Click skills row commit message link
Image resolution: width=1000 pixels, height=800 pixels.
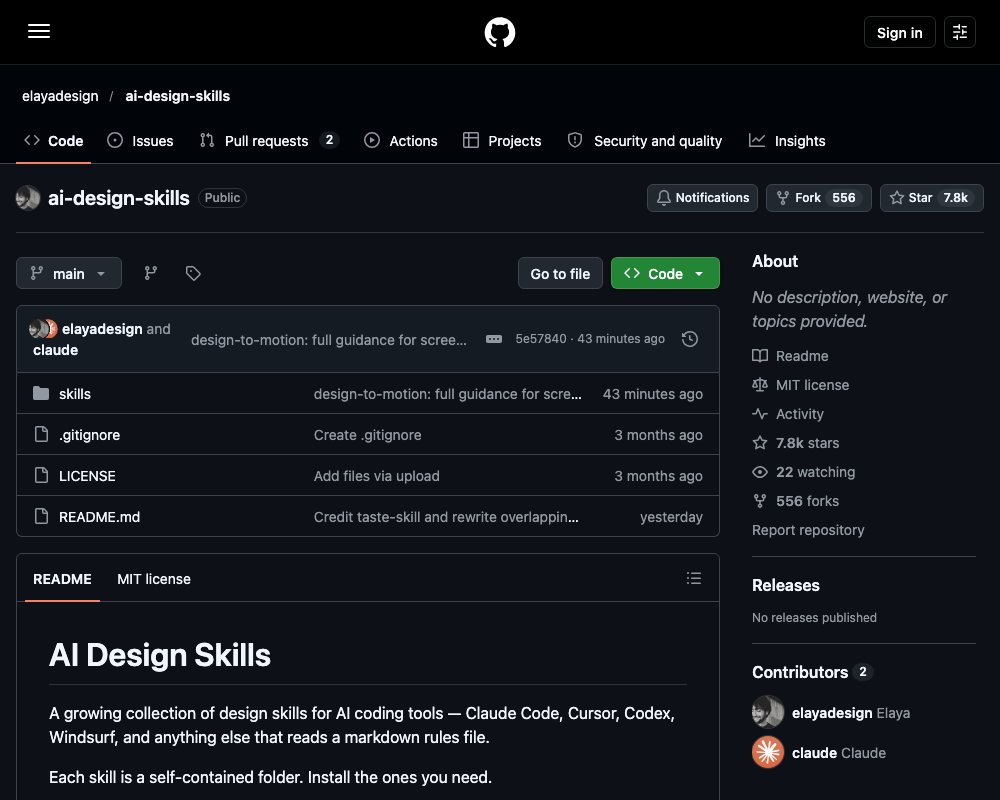click(447, 394)
